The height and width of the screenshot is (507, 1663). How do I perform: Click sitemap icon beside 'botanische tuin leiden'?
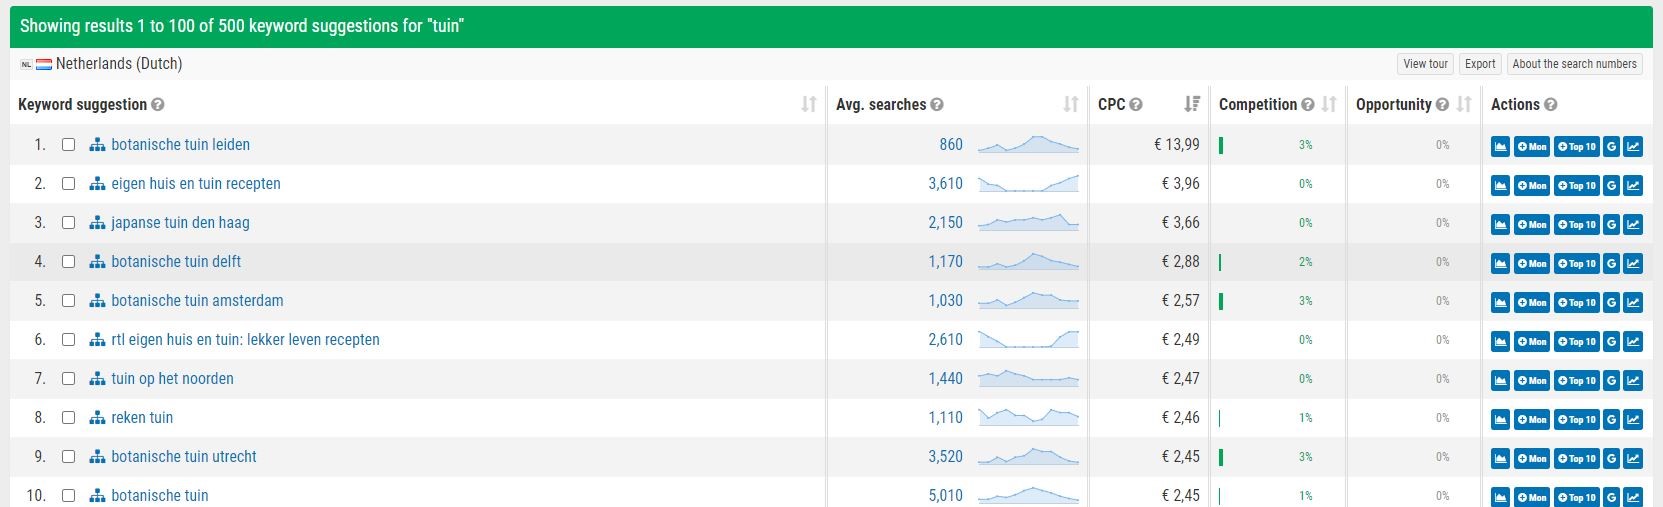[x=97, y=145]
